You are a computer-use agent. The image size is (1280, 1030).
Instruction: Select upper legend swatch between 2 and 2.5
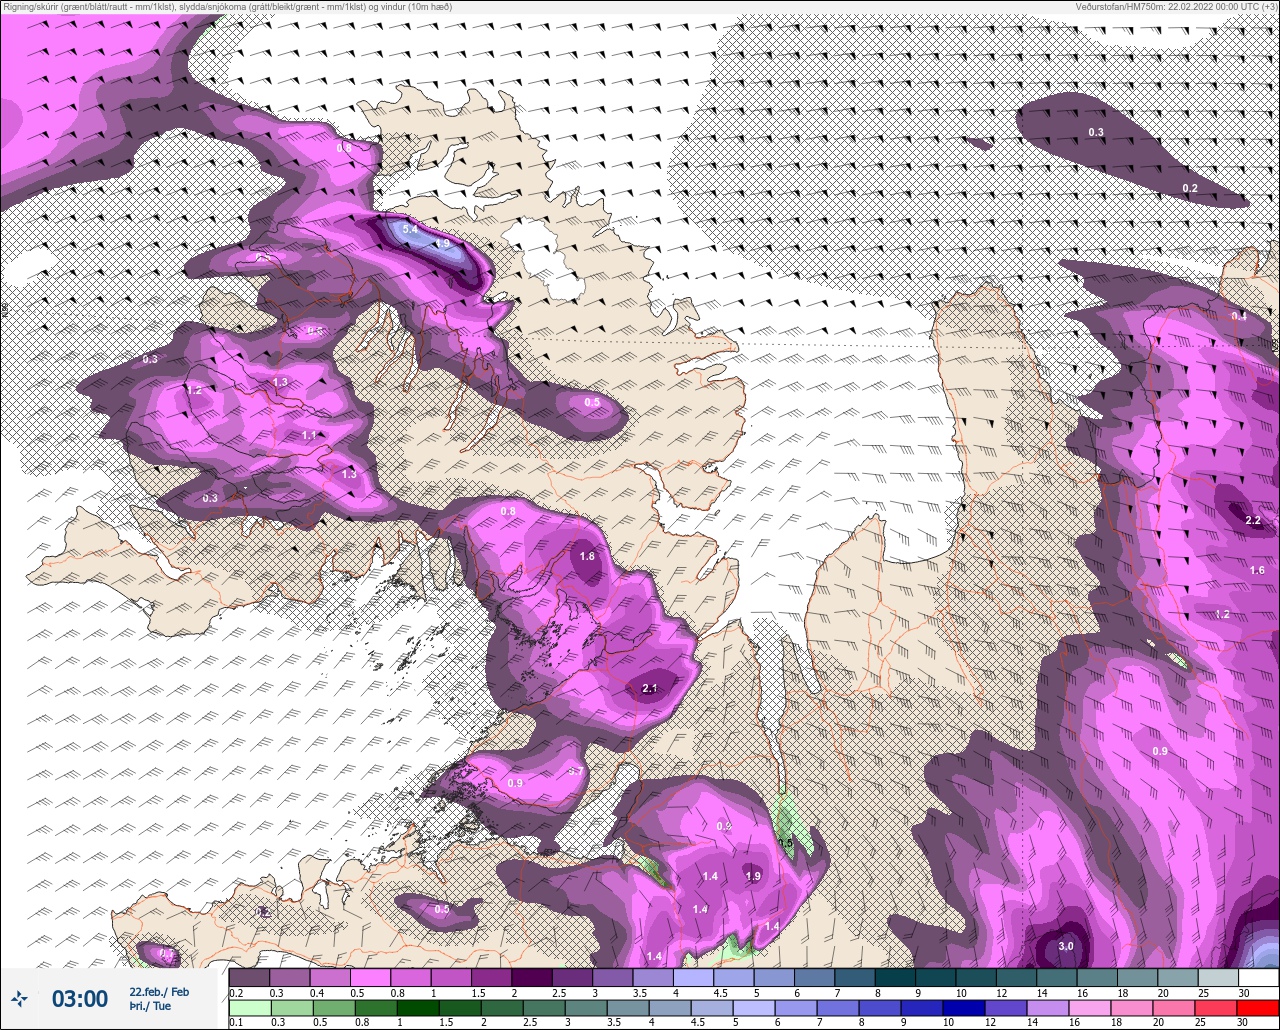pos(531,977)
